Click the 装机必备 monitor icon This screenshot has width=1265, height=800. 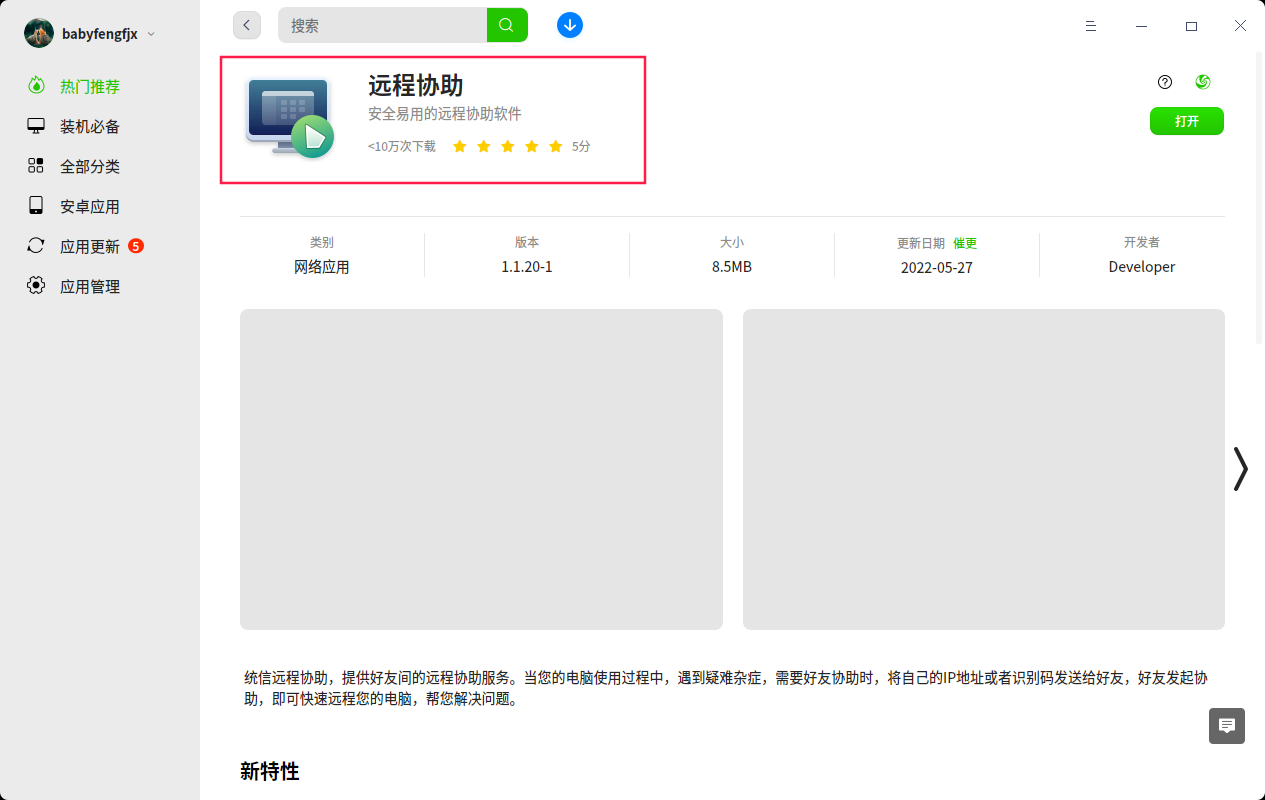(36, 126)
